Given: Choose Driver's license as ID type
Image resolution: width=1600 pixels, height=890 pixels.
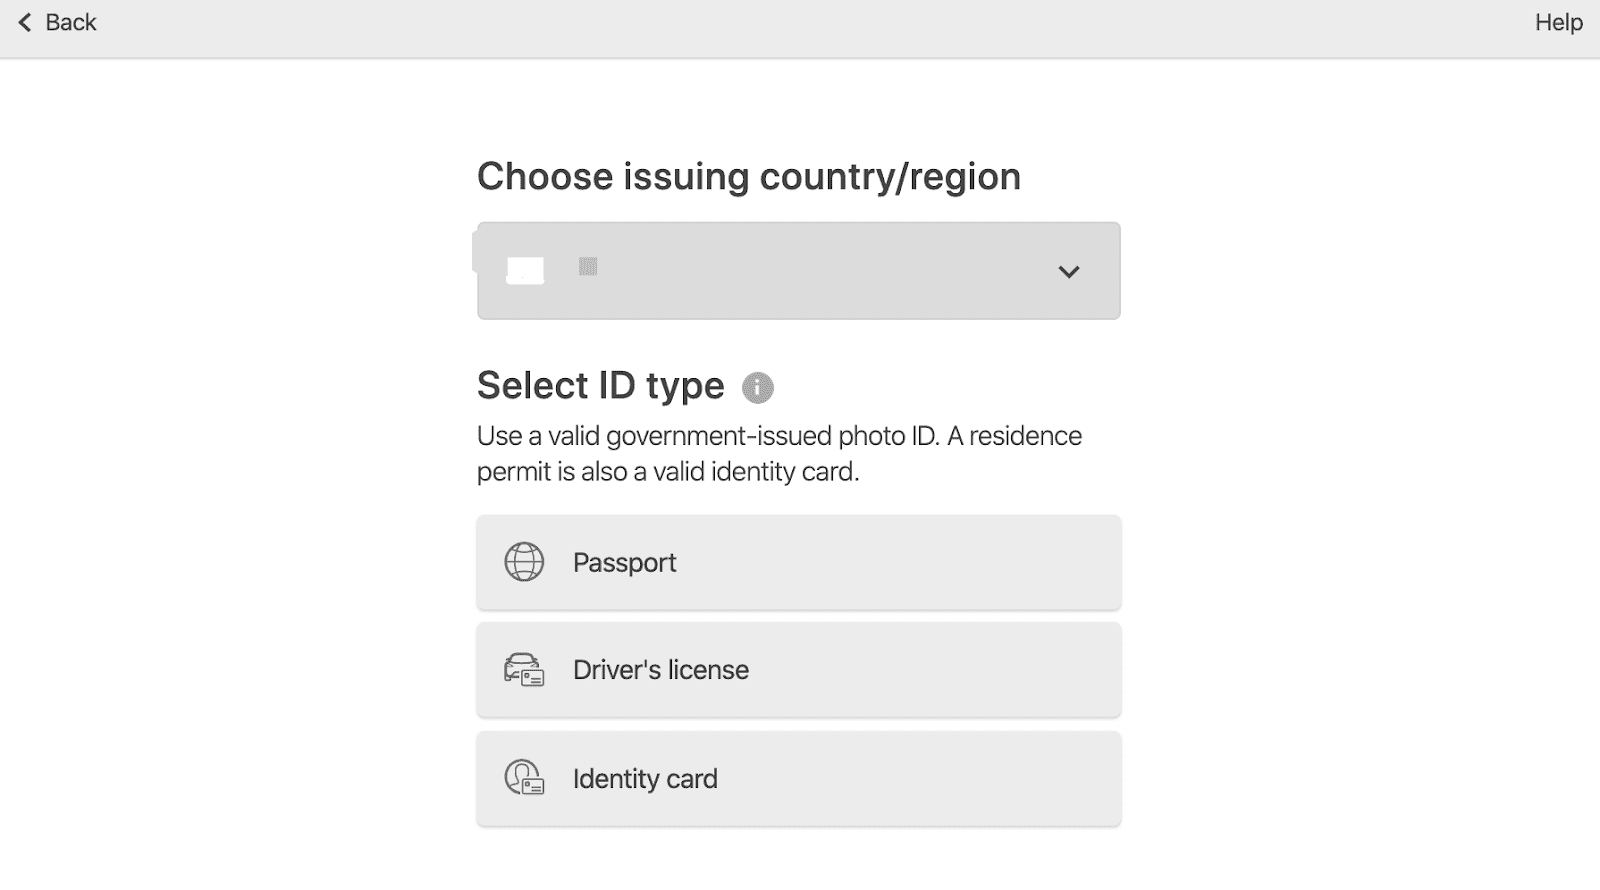Looking at the screenshot, I should [660, 670].
